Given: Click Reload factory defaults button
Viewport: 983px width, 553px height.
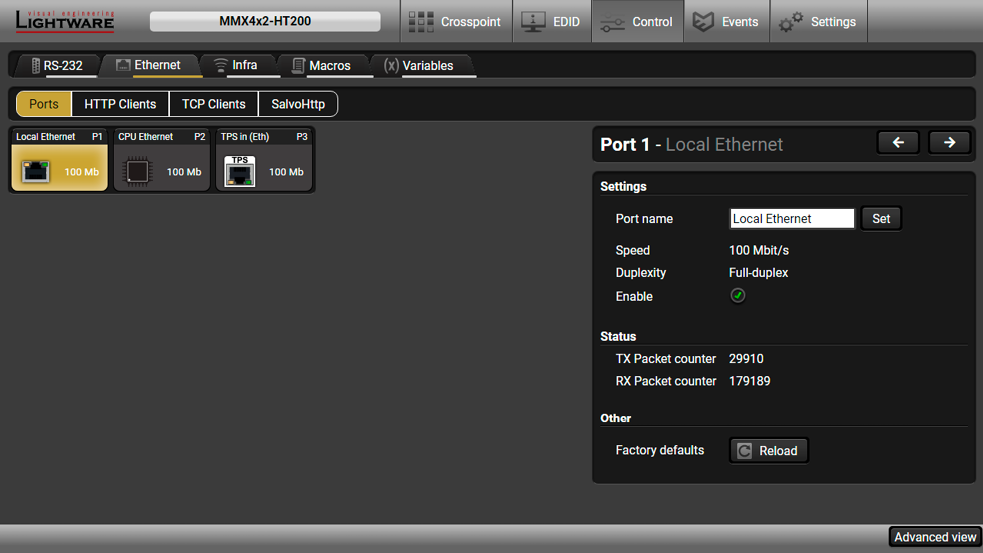Looking at the screenshot, I should point(769,451).
